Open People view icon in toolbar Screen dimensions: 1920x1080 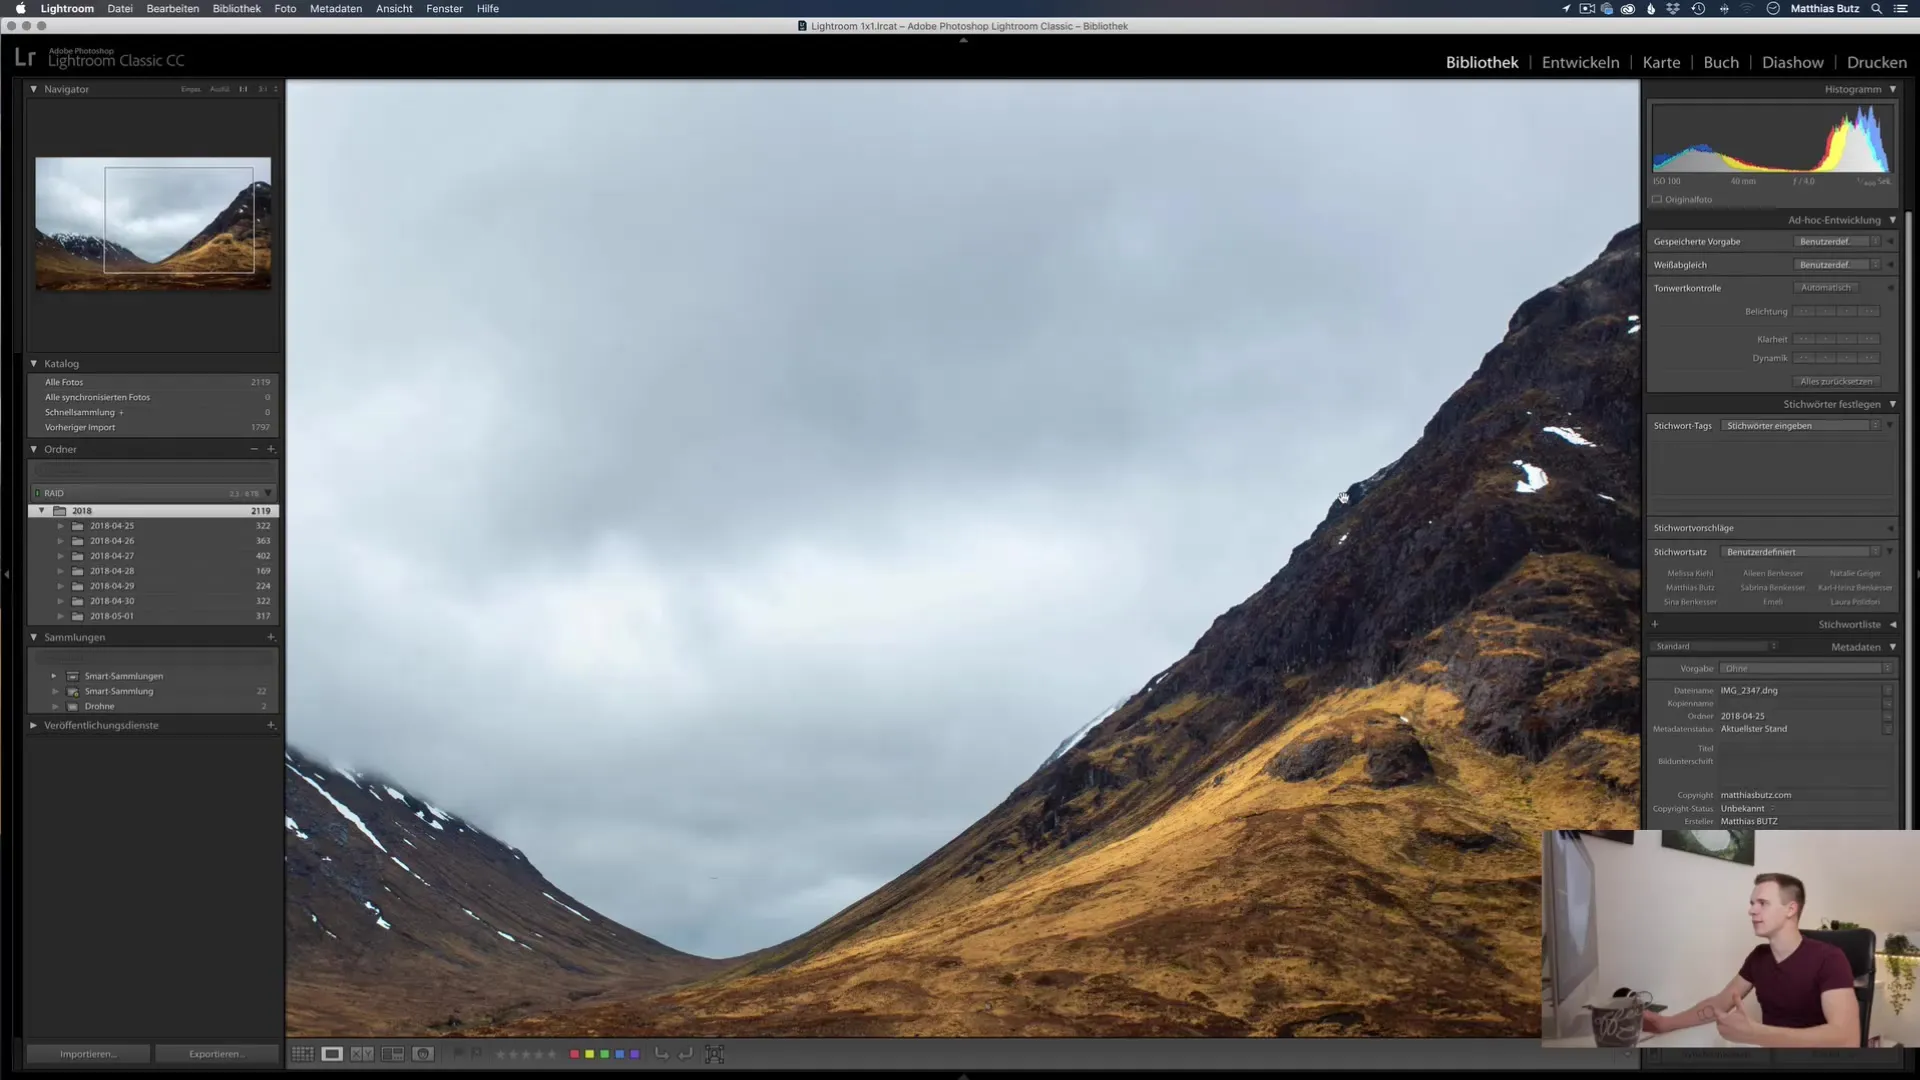point(423,1054)
